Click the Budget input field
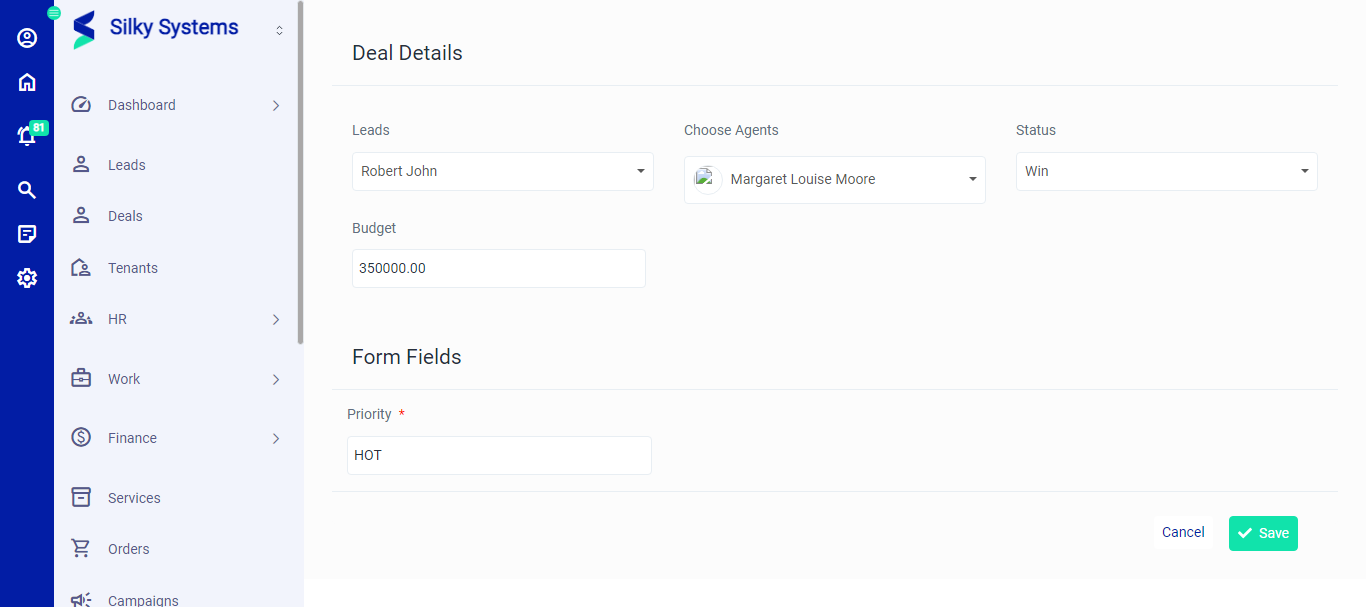The width and height of the screenshot is (1366, 607). click(x=498, y=268)
